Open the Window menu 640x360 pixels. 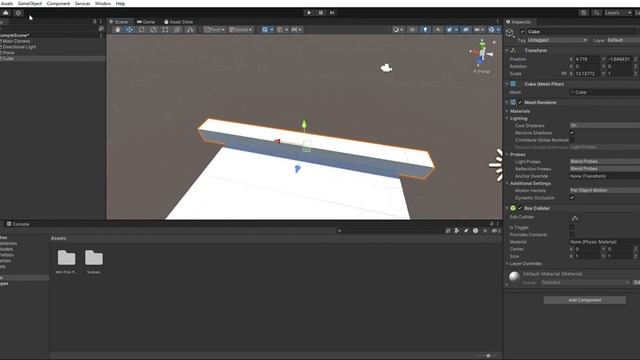click(x=102, y=3)
